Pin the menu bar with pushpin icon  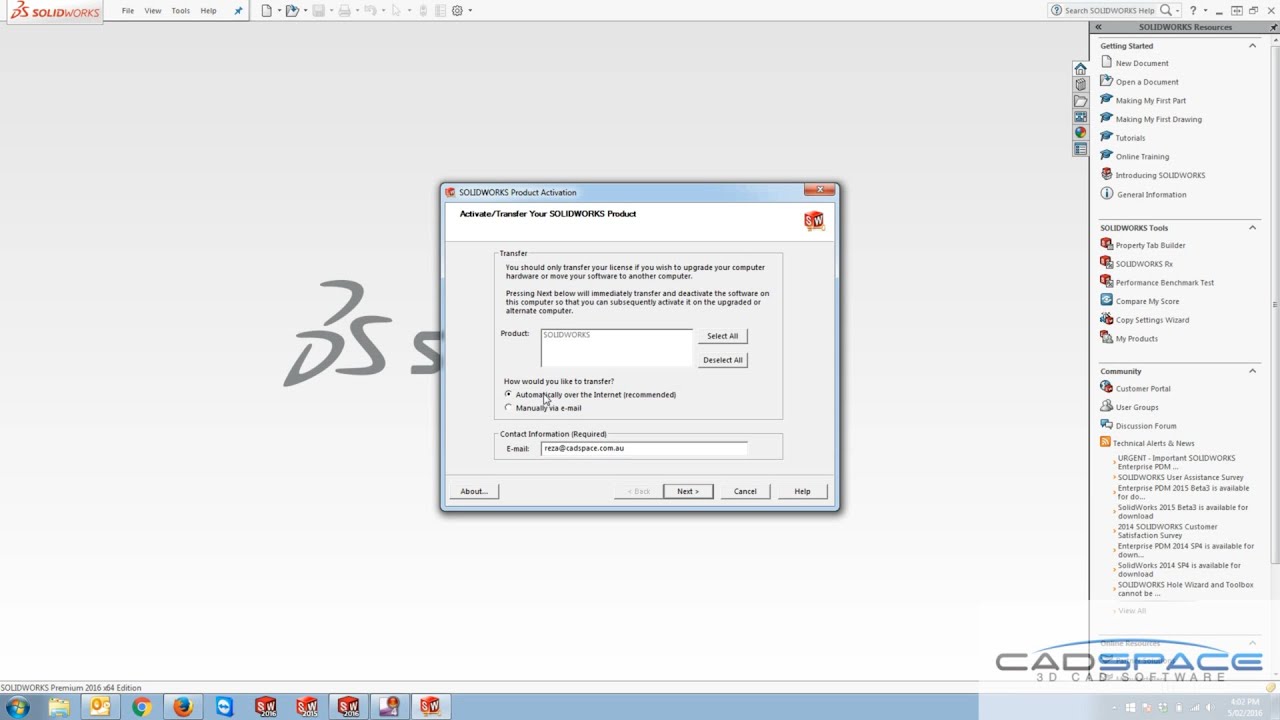(x=238, y=10)
